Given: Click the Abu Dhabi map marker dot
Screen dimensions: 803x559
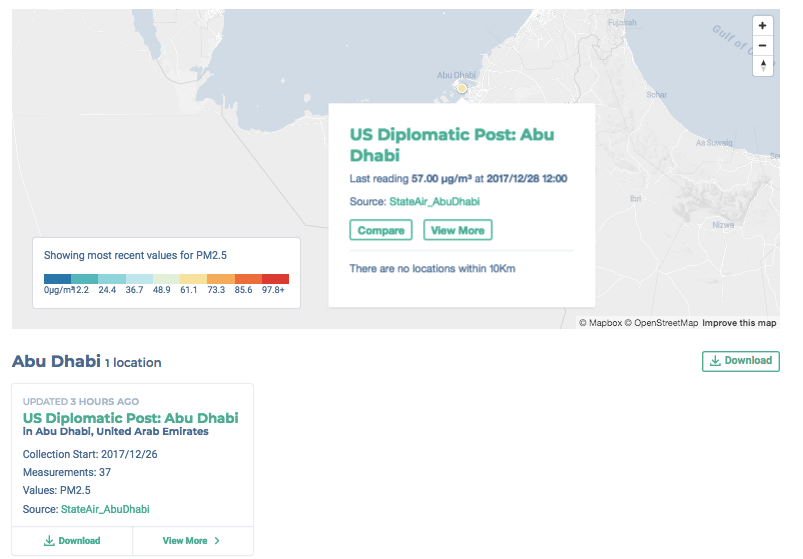Looking at the screenshot, I should click(x=461, y=89).
